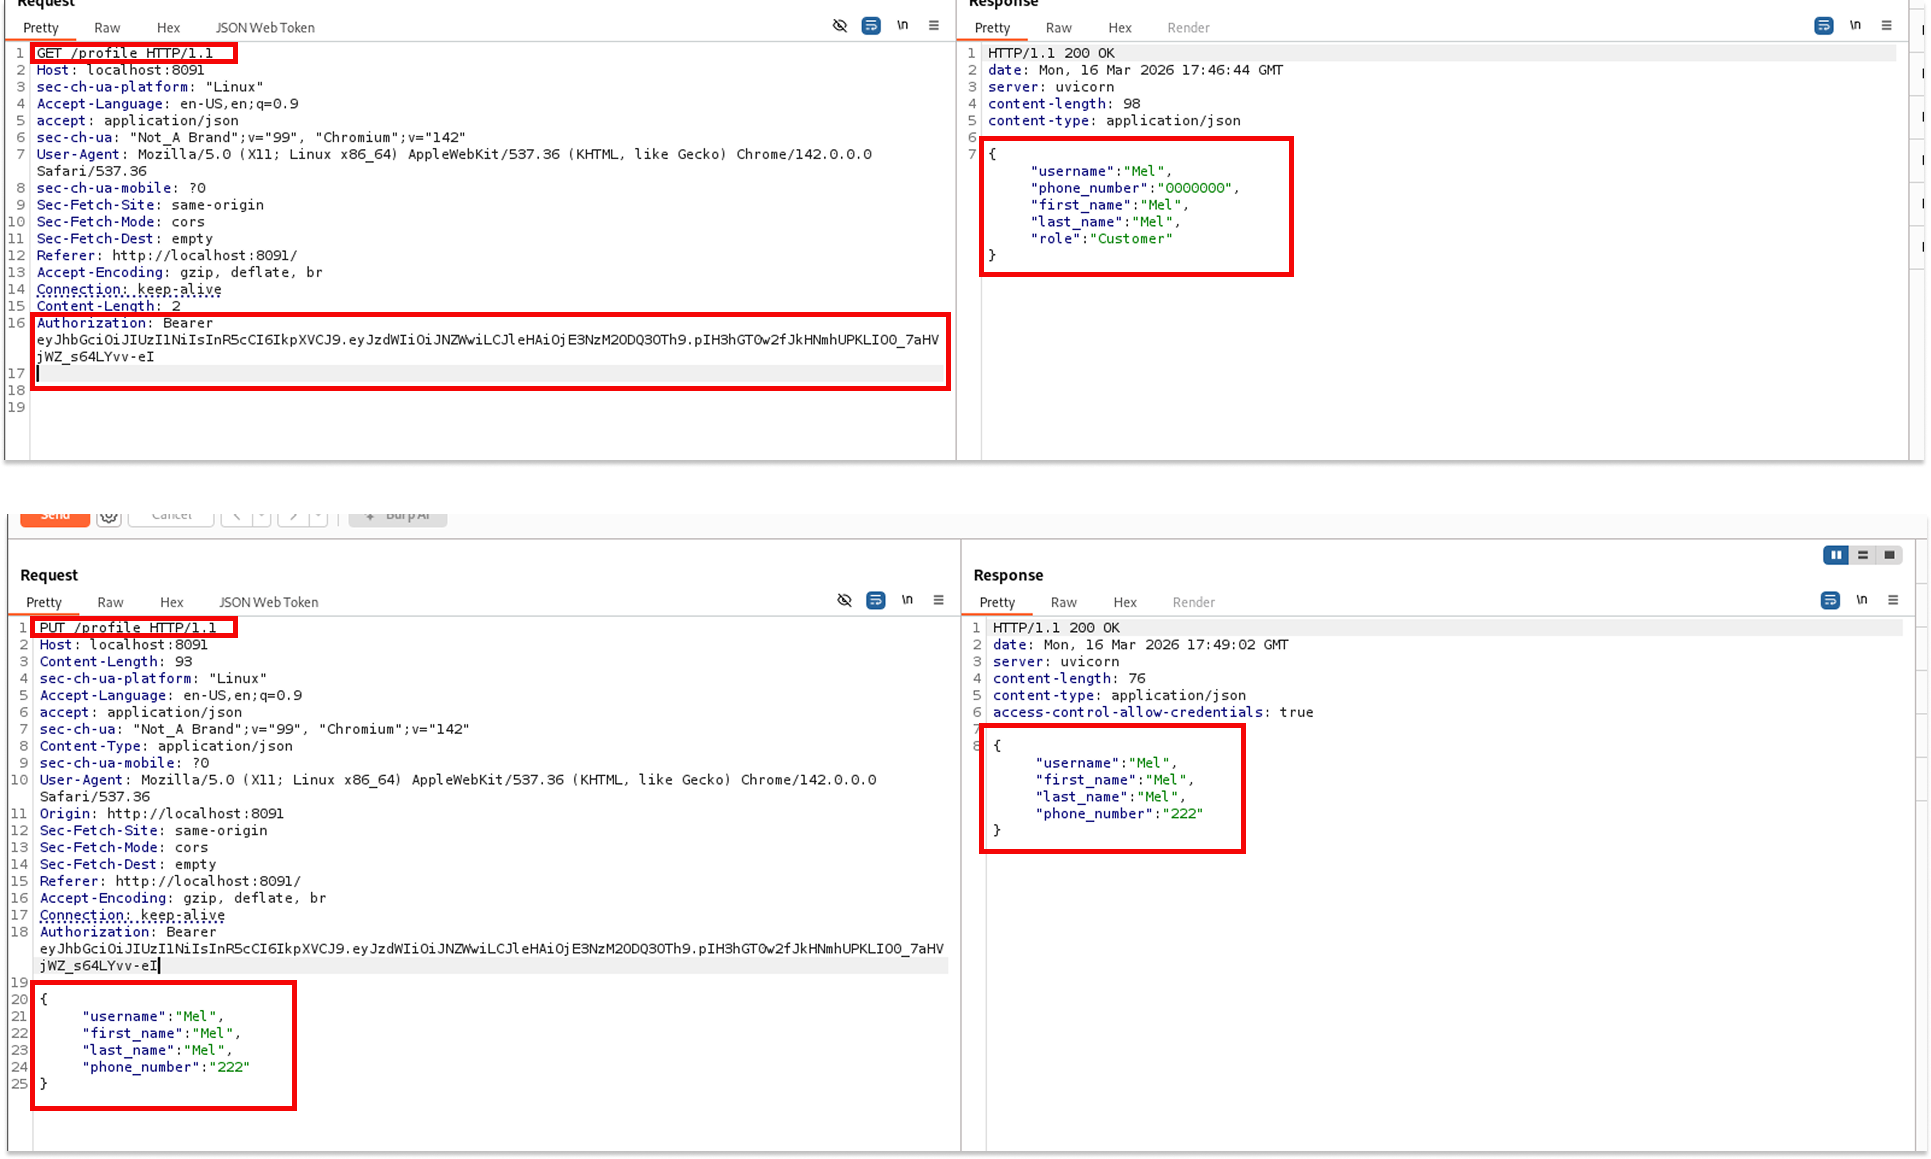Click the Burp AI button
1931x1159 pixels.
click(398, 516)
